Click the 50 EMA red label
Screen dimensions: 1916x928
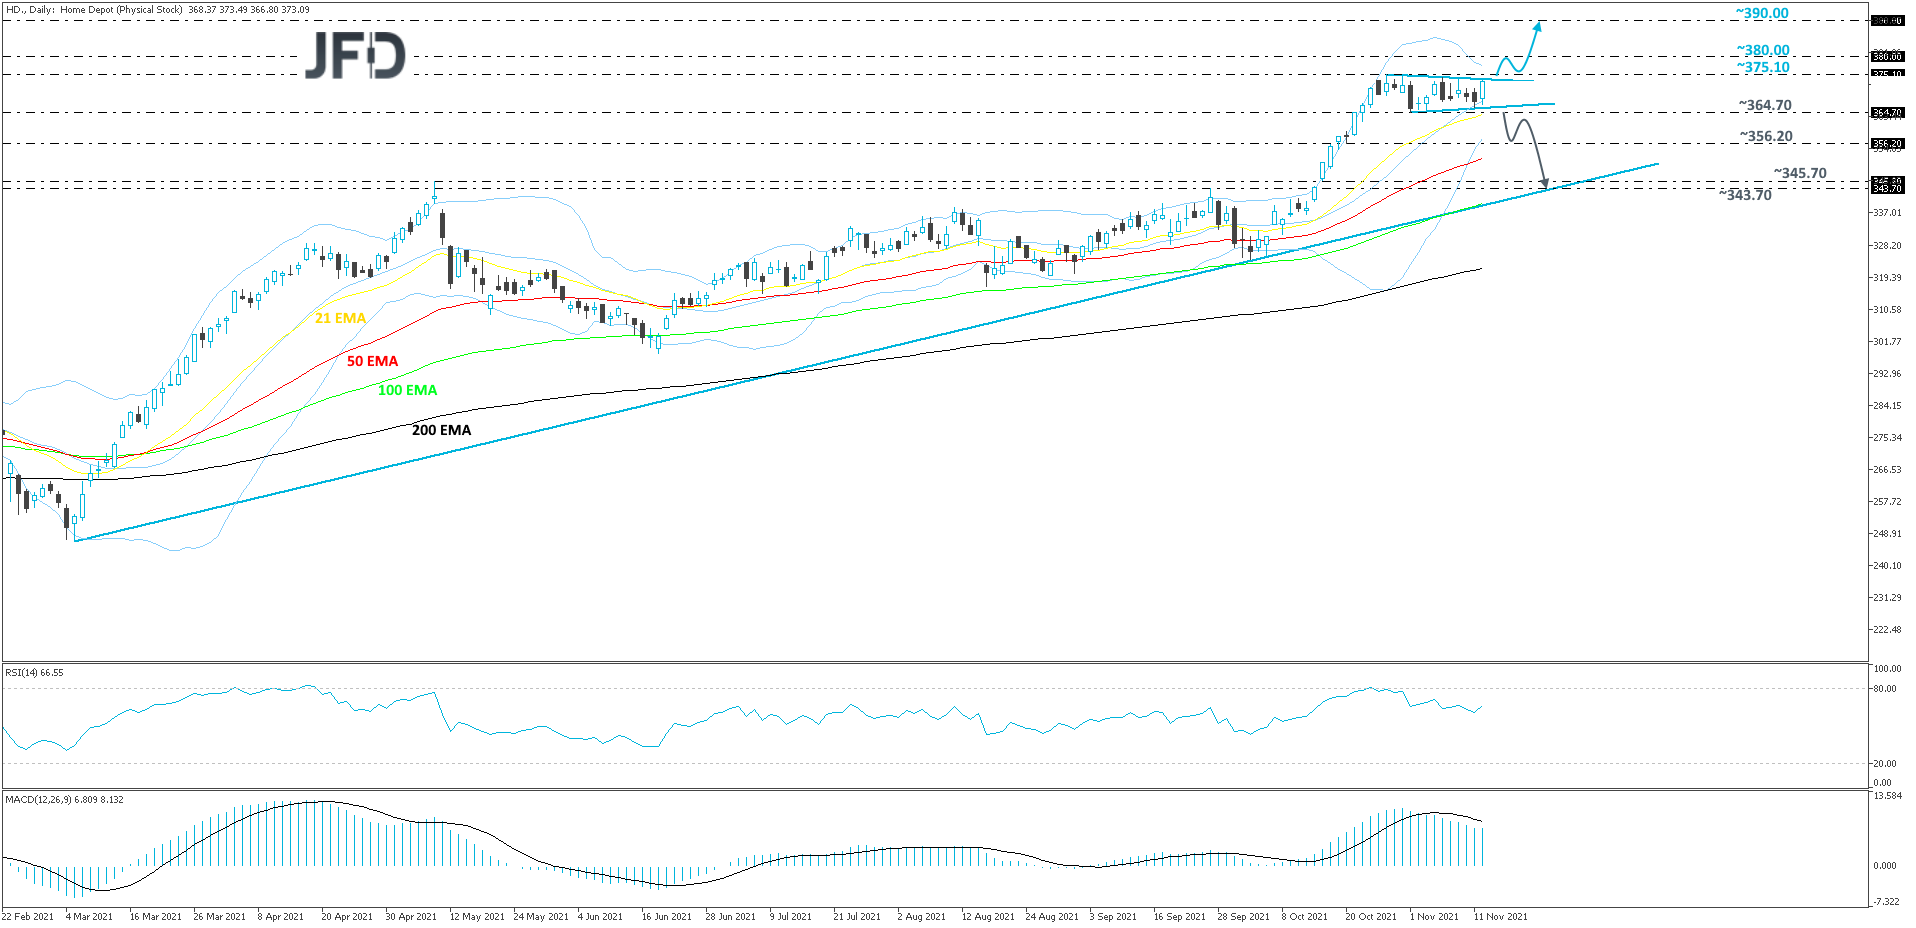[x=371, y=360]
